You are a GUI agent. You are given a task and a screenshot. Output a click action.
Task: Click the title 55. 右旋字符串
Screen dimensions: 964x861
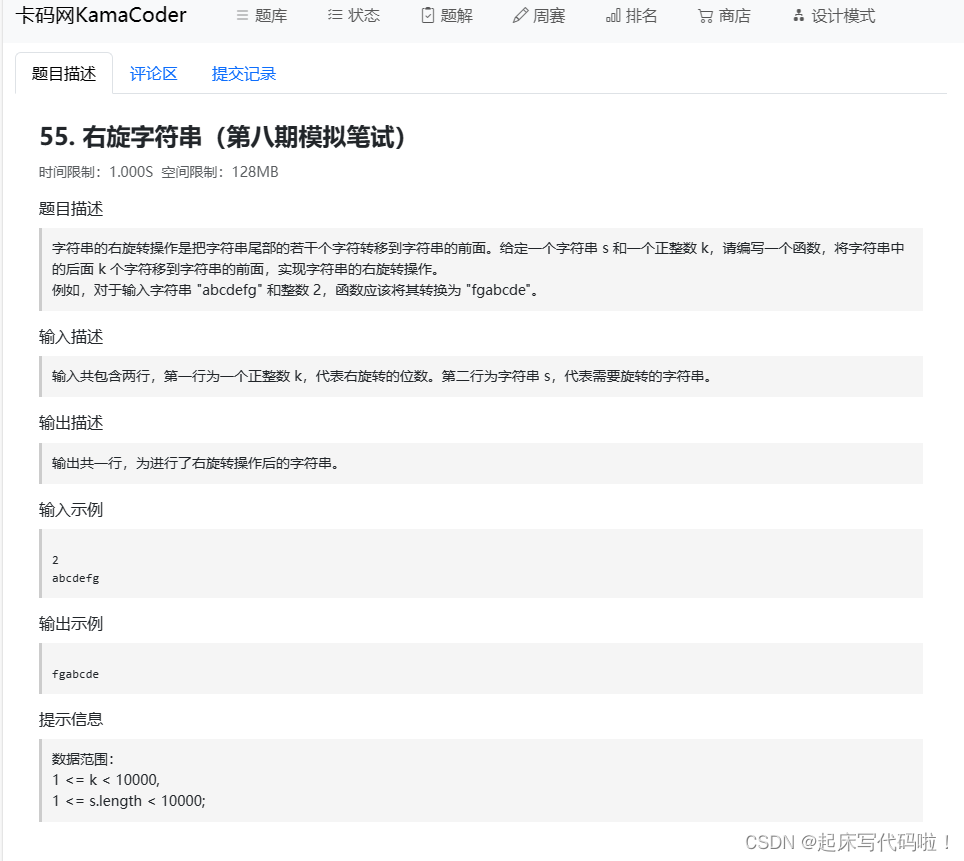(x=223, y=137)
